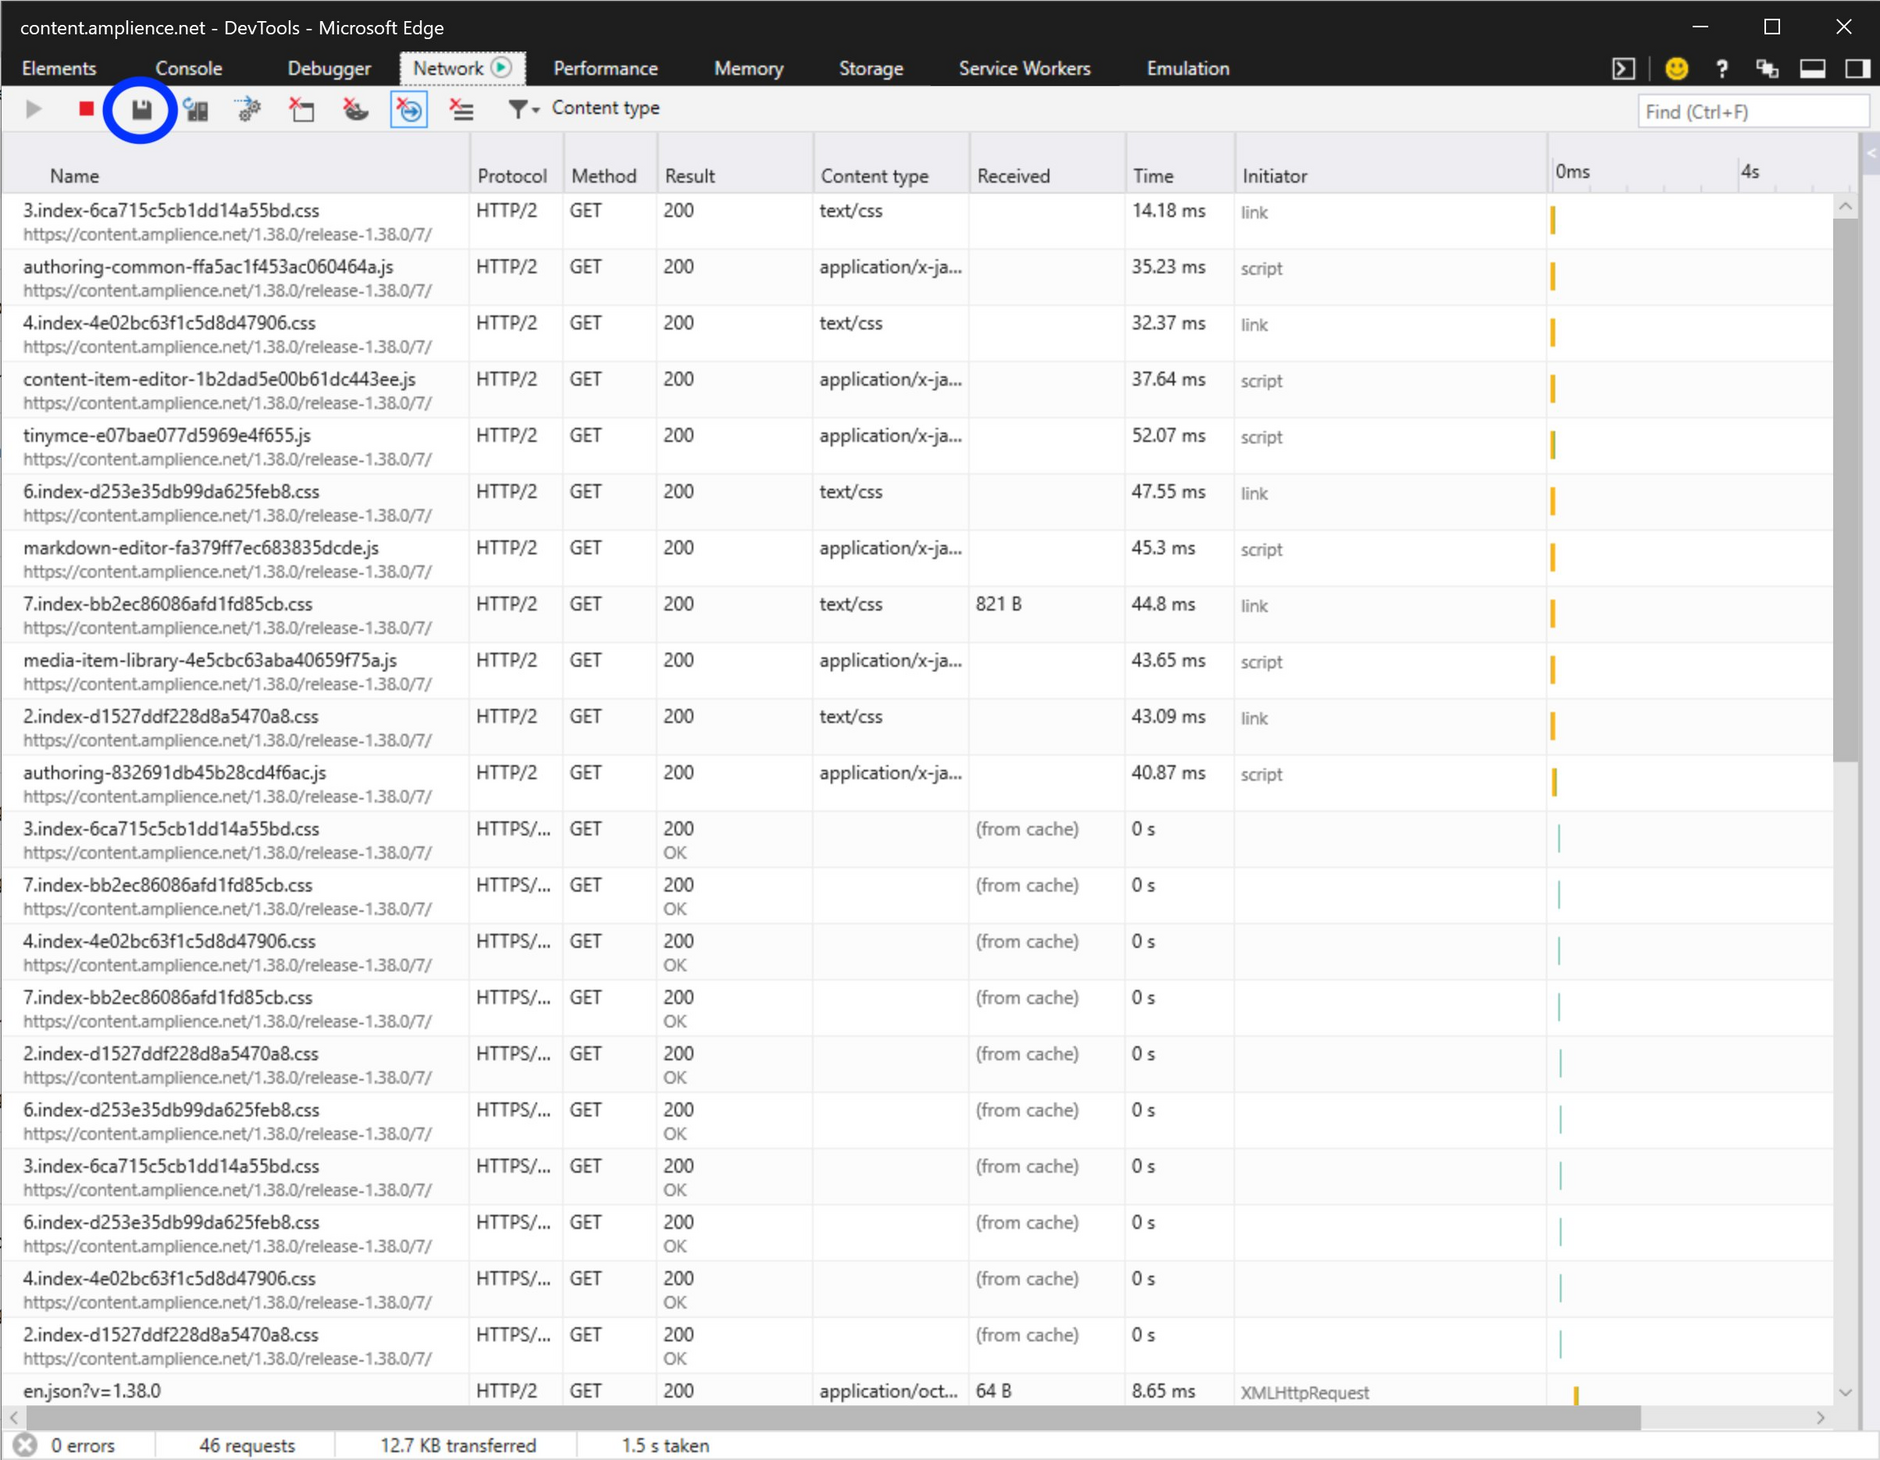The image size is (1880, 1460).
Task: Dock DevTools to the right side
Action: (x=1858, y=68)
